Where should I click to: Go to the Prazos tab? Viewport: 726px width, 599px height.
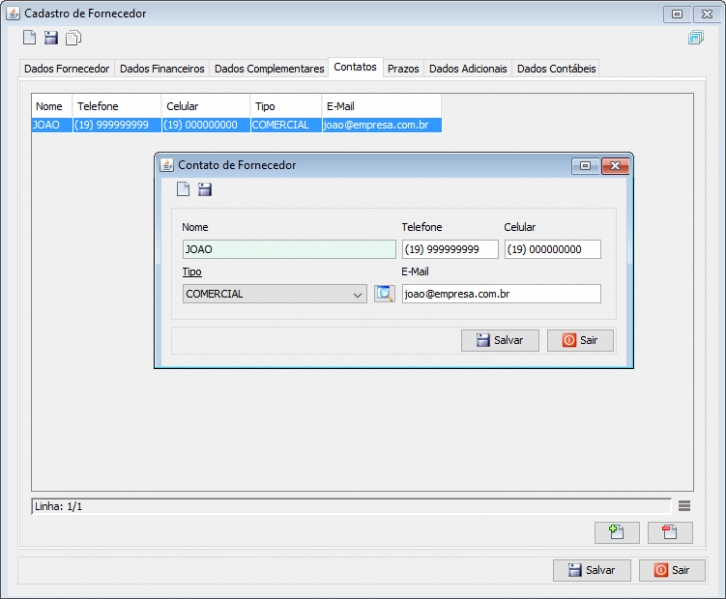click(x=403, y=69)
